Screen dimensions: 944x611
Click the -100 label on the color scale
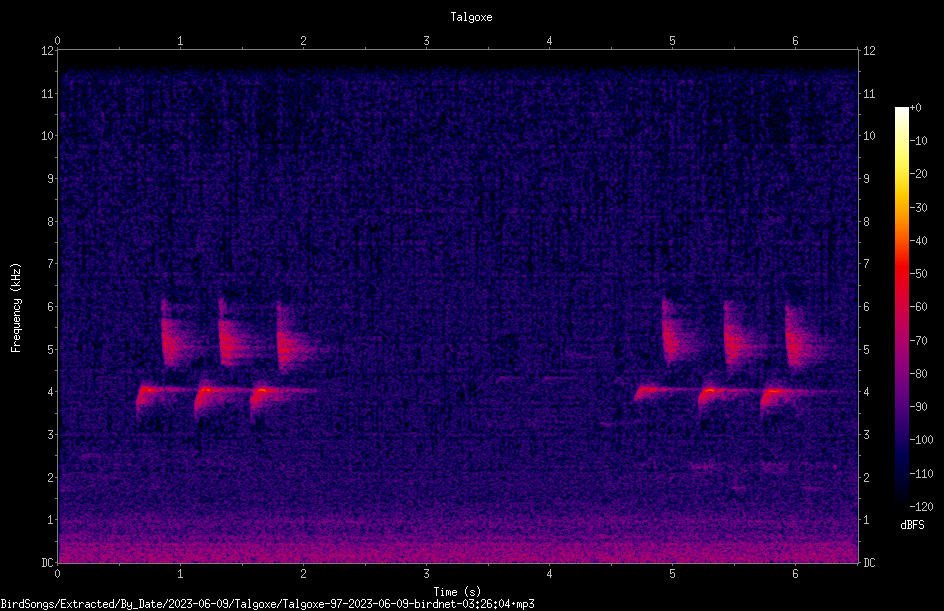pyautogui.click(x=922, y=440)
